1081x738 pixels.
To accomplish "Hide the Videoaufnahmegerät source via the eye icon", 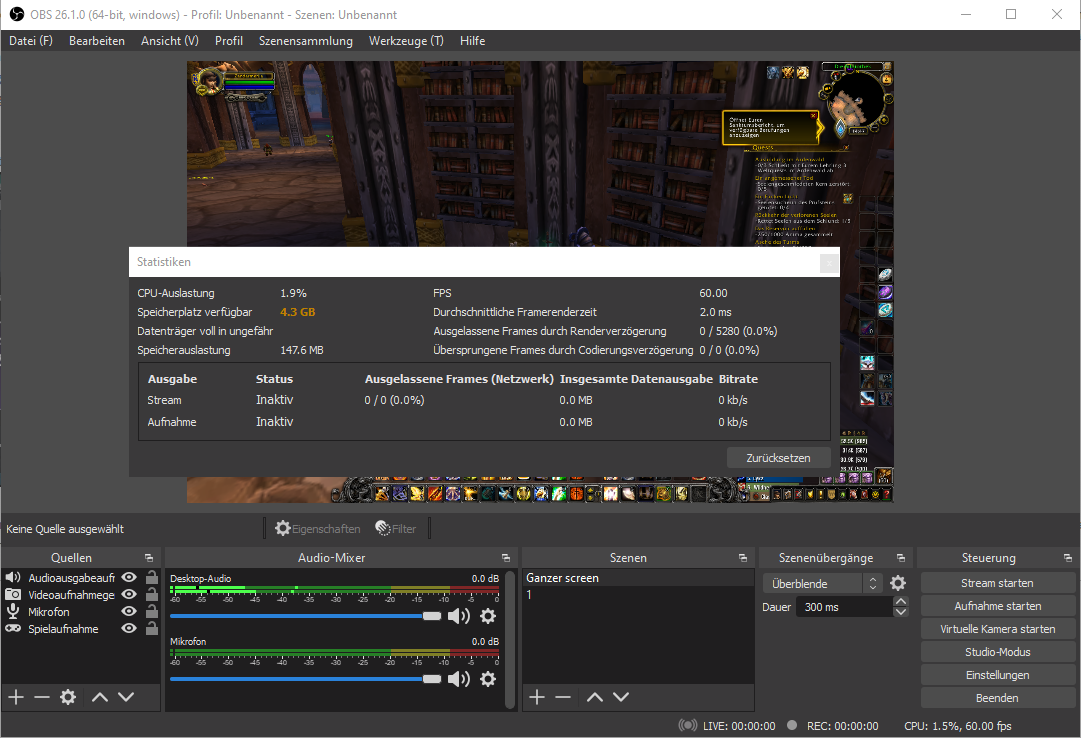I will pyautogui.click(x=129, y=595).
